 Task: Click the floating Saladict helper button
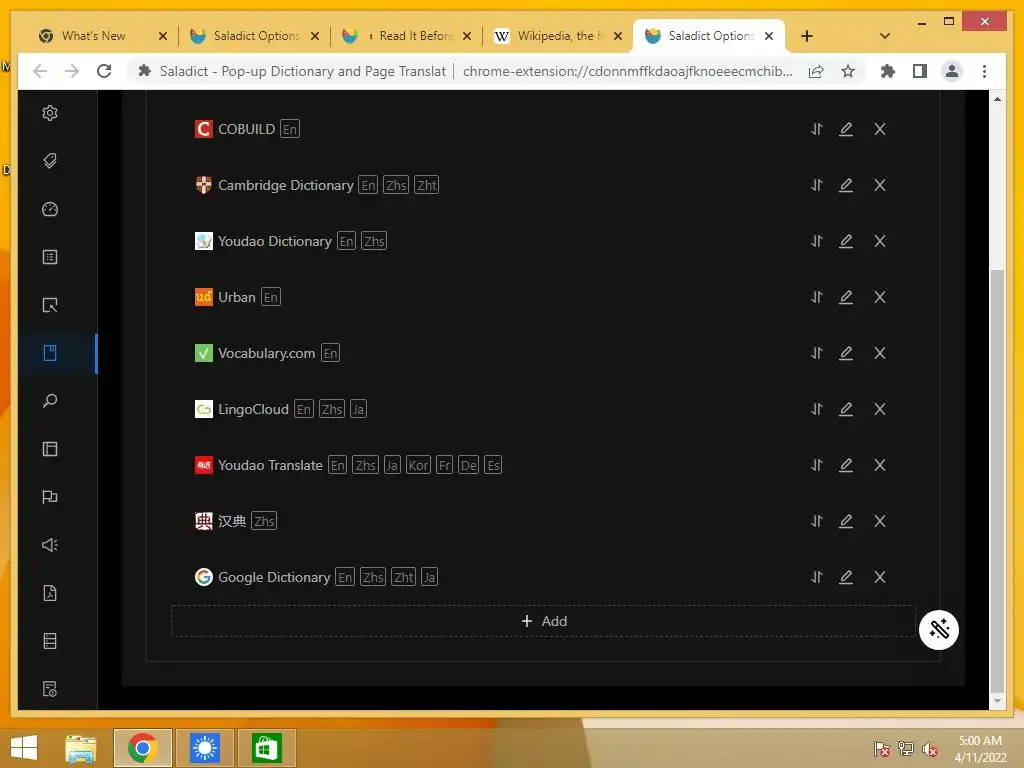pos(938,630)
